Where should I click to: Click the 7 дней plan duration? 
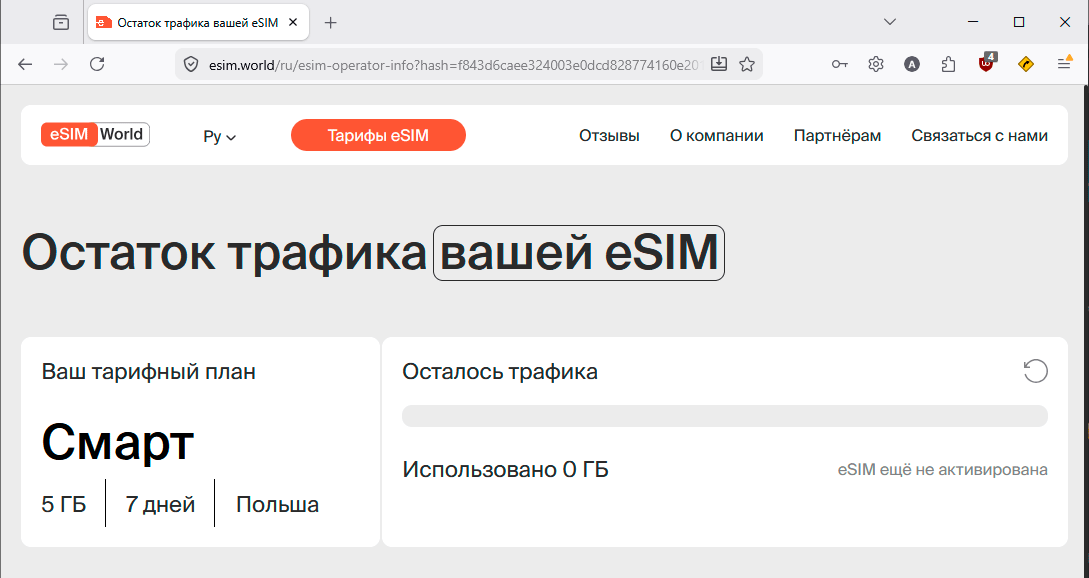pyautogui.click(x=160, y=504)
